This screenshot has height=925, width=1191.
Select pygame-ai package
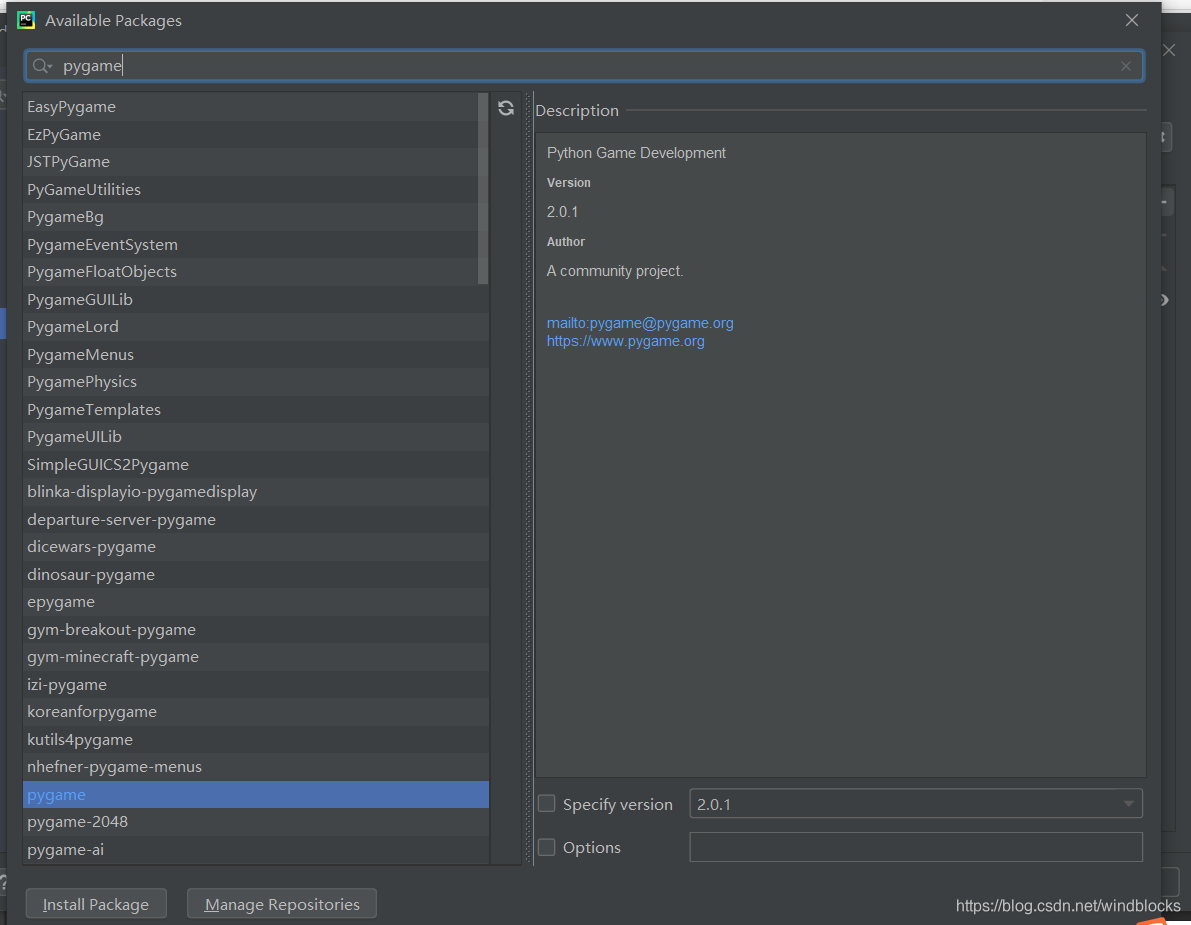pyautogui.click(x=256, y=850)
